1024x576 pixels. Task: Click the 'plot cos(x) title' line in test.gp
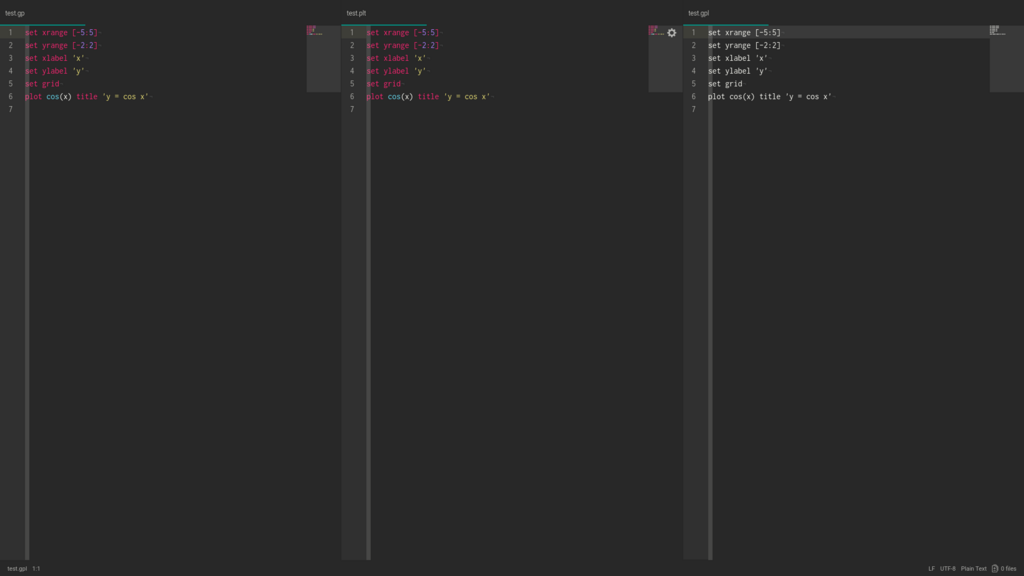tap(87, 97)
